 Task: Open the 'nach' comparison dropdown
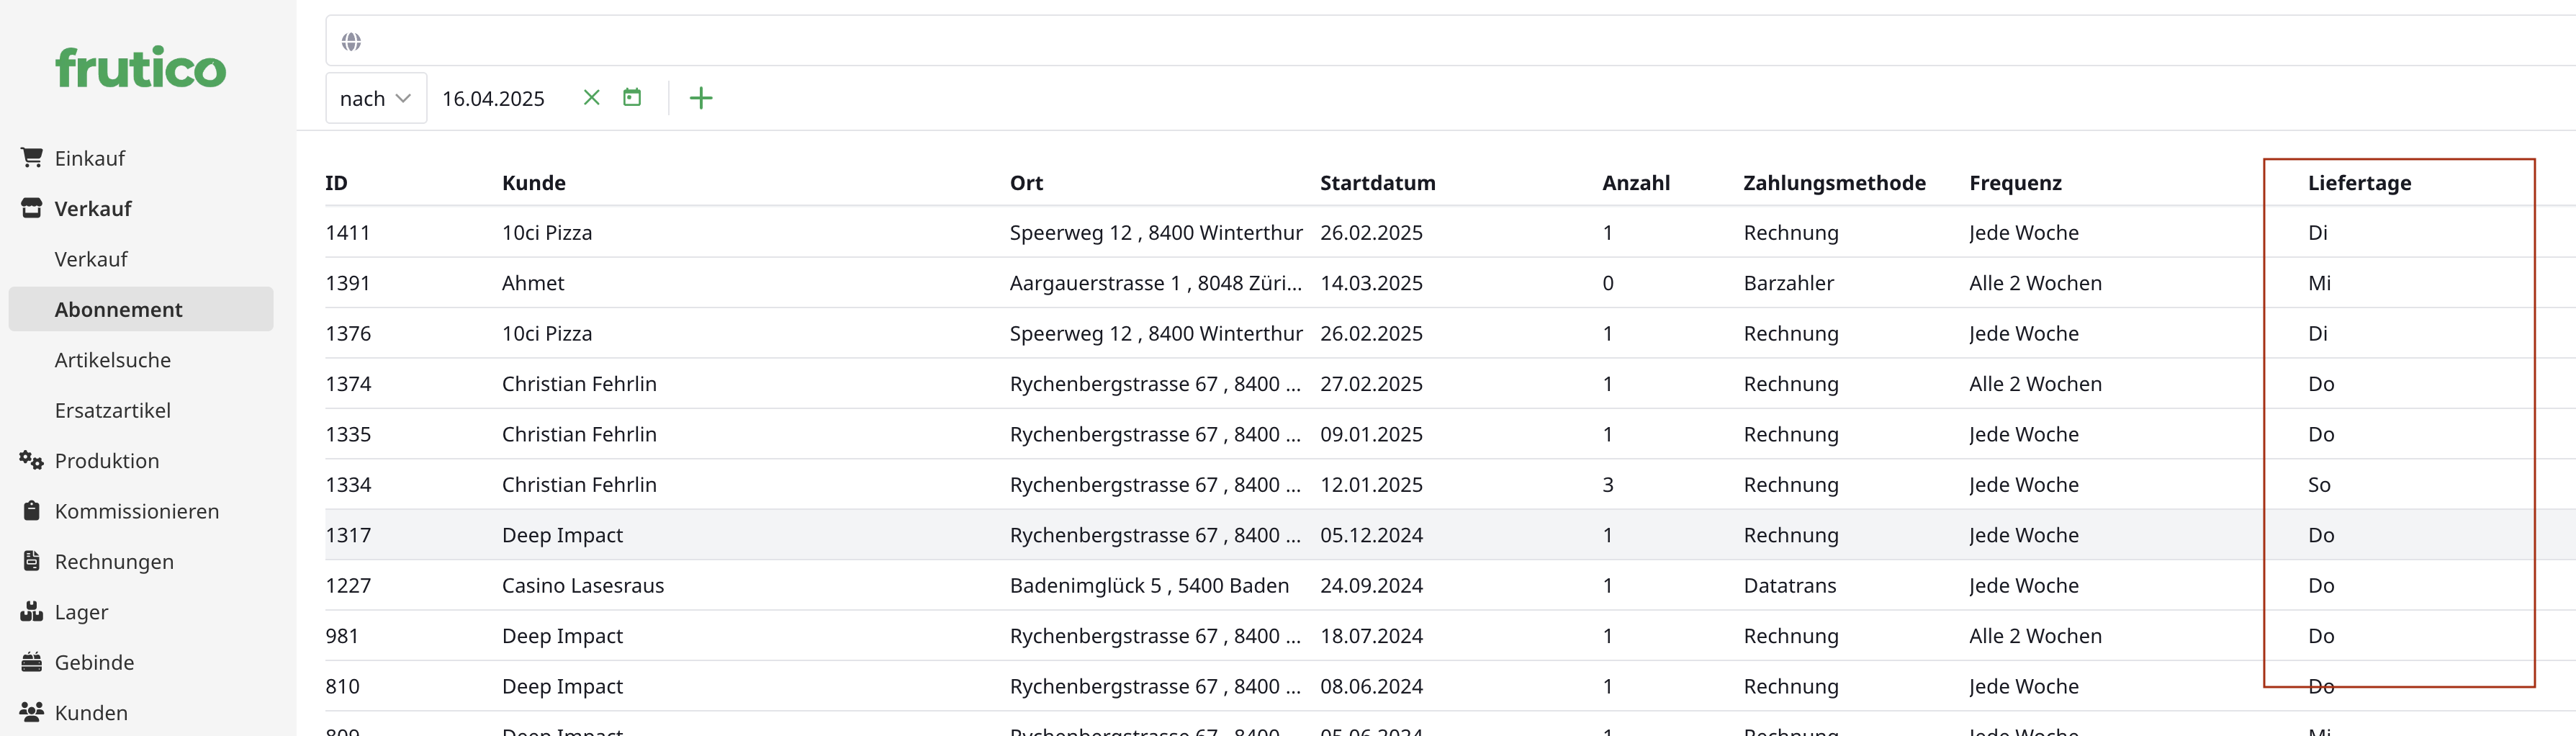[375, 97]
